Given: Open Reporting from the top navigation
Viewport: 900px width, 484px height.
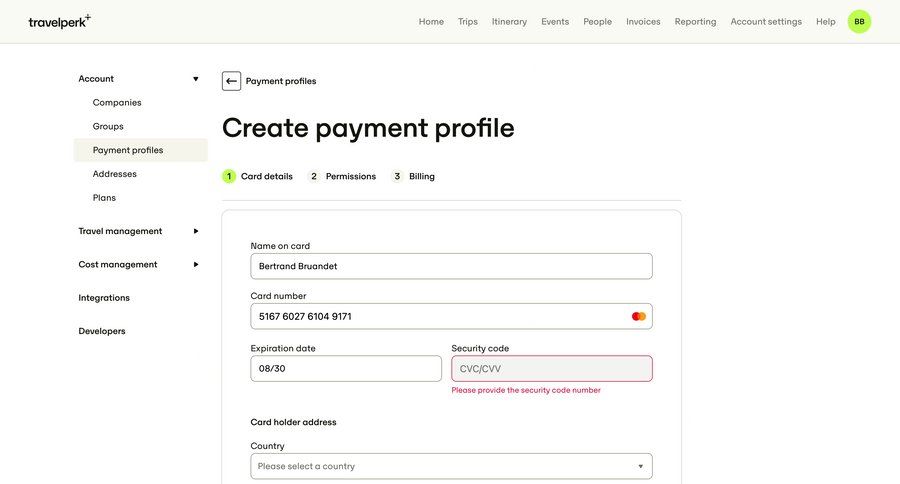Looking at the screenshot, I should click(695, 21).
